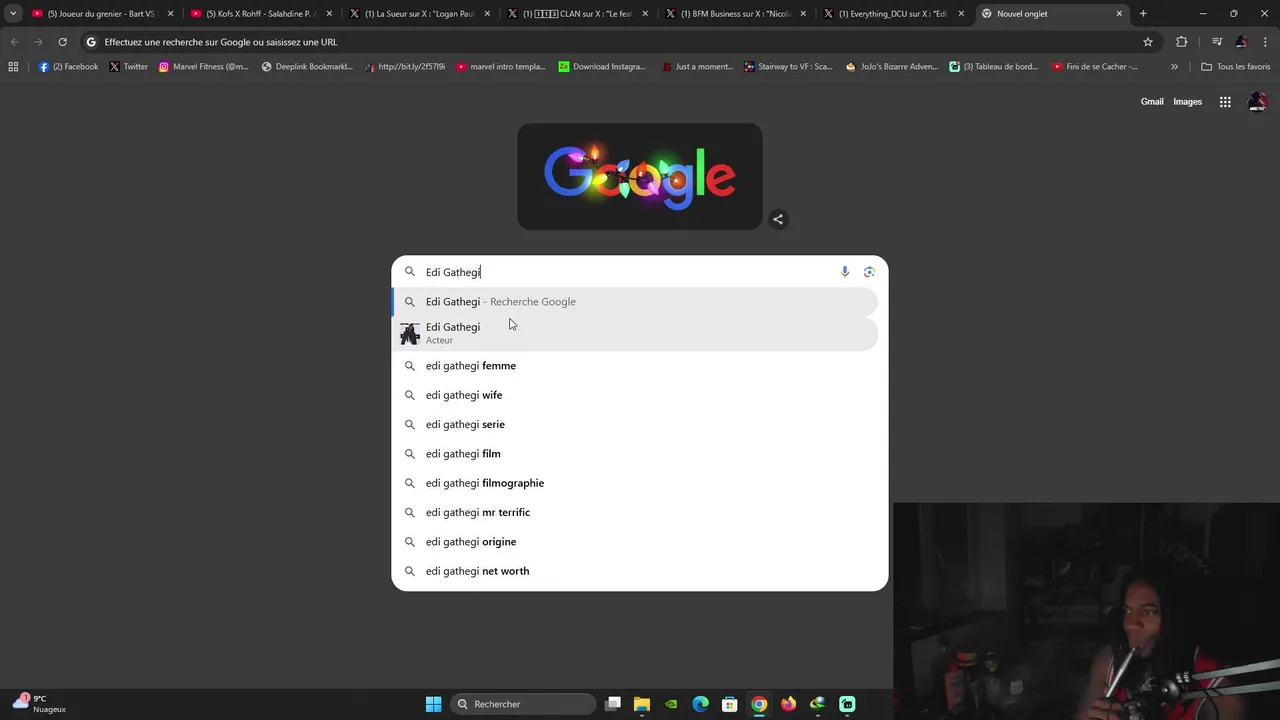The height and width of the screenshot is (720, 1280).
Task: Switch to the Joueur du grenier tab
Action: (x=102, y=14)
